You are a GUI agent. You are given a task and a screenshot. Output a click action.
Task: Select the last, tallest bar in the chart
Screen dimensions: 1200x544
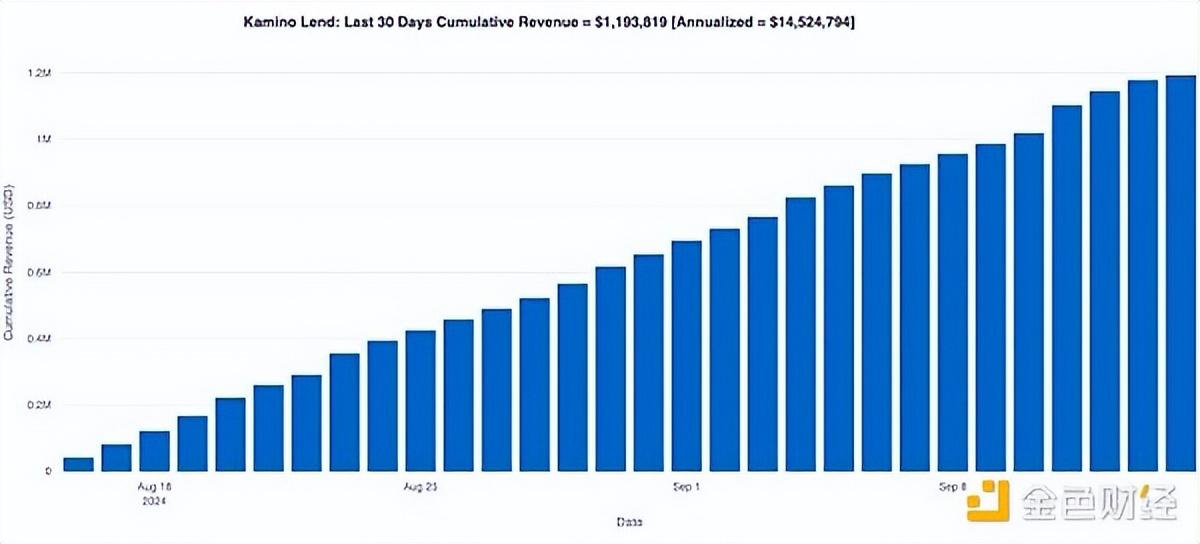(1181, 273)
